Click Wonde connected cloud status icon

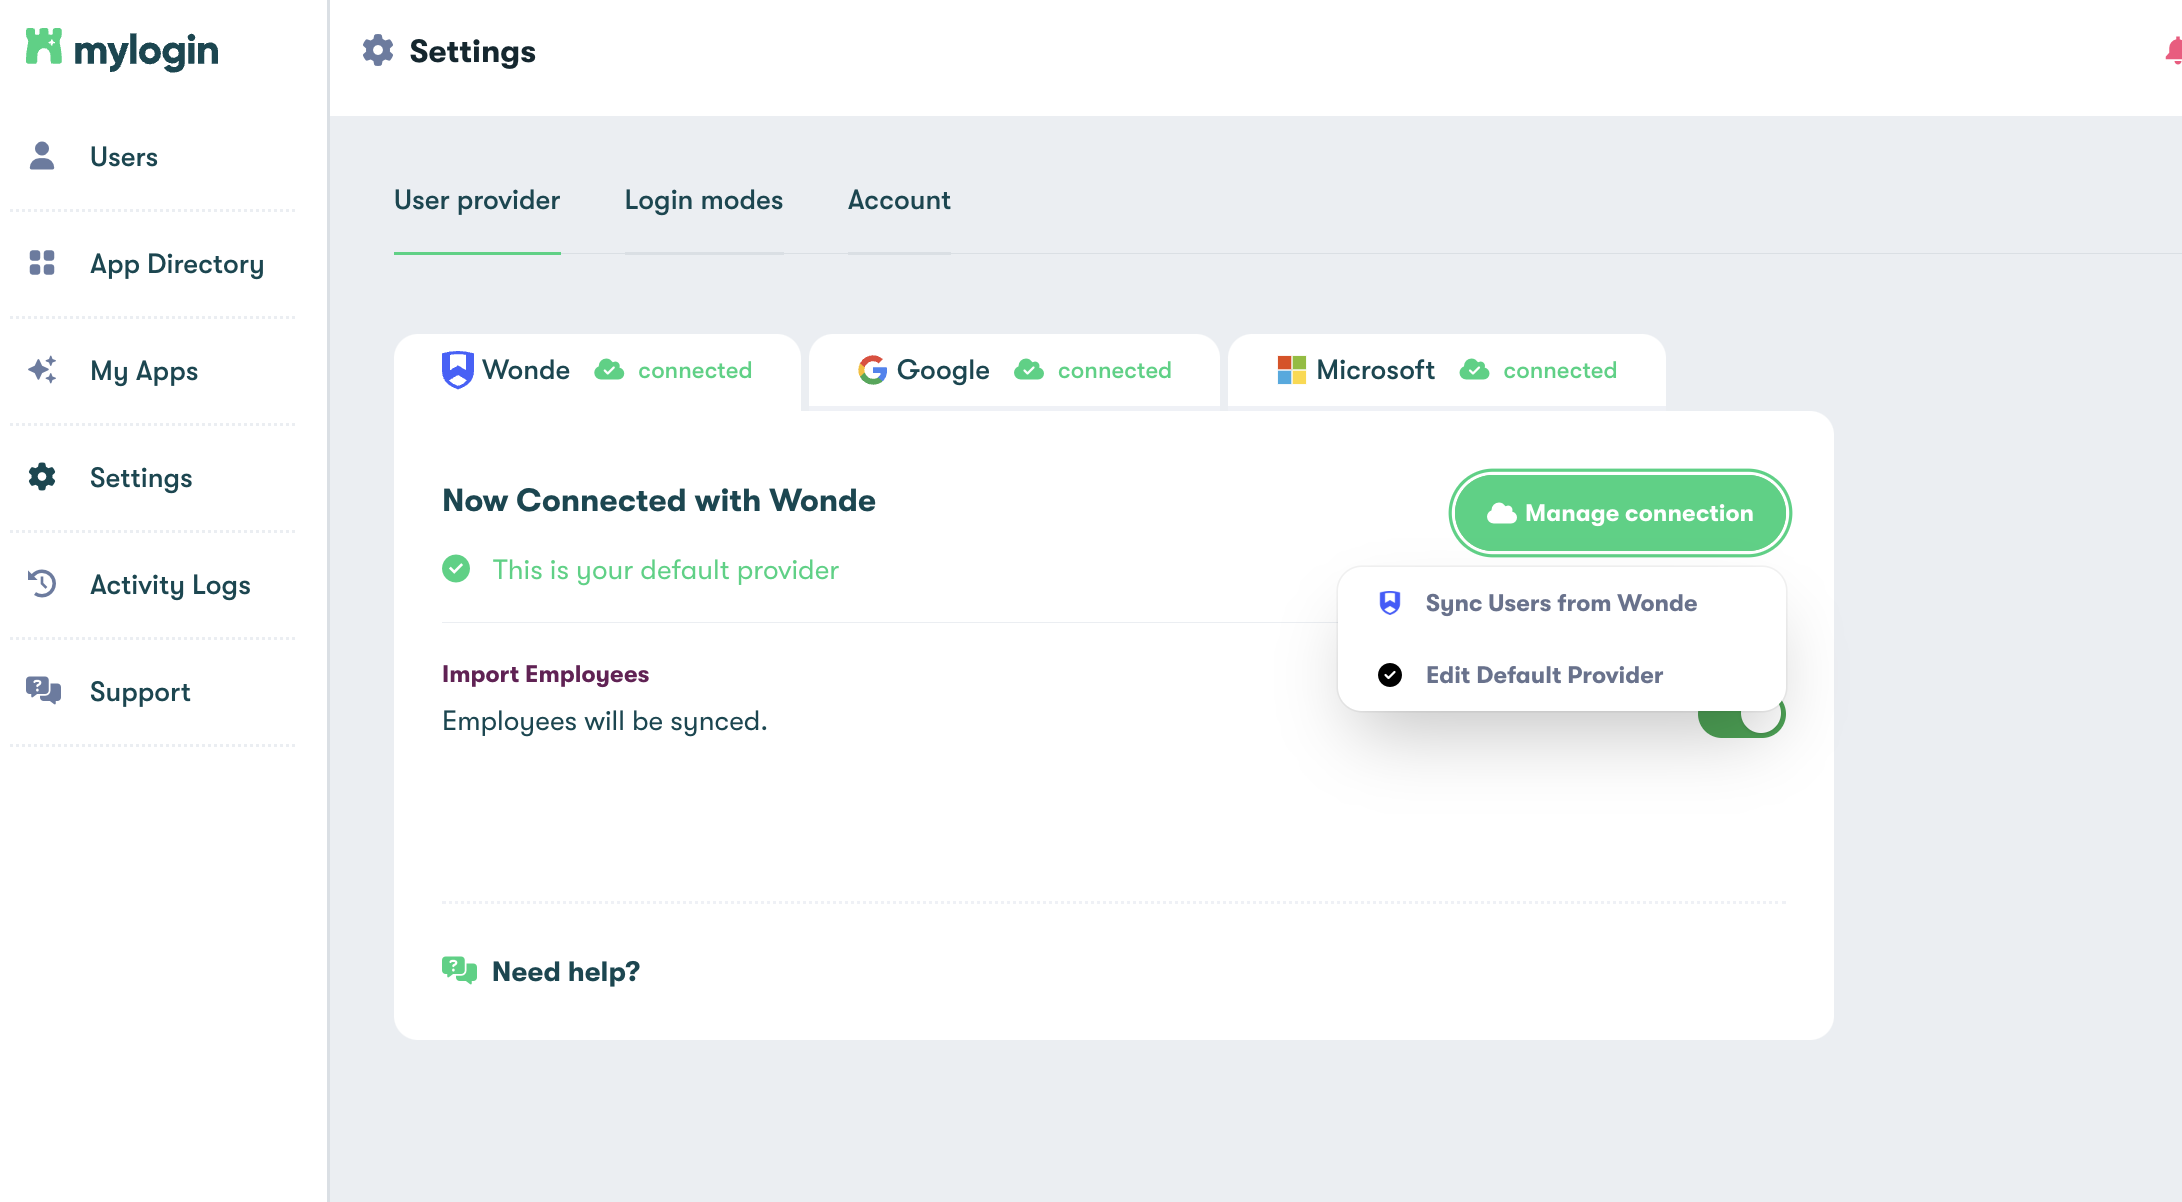pos(609,370)
